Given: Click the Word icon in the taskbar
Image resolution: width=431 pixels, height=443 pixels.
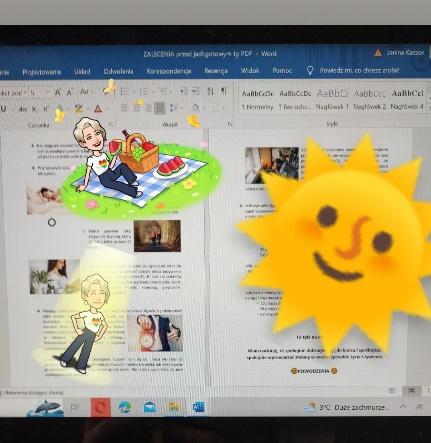Looking at the screenshot, I should coord(199,407).
